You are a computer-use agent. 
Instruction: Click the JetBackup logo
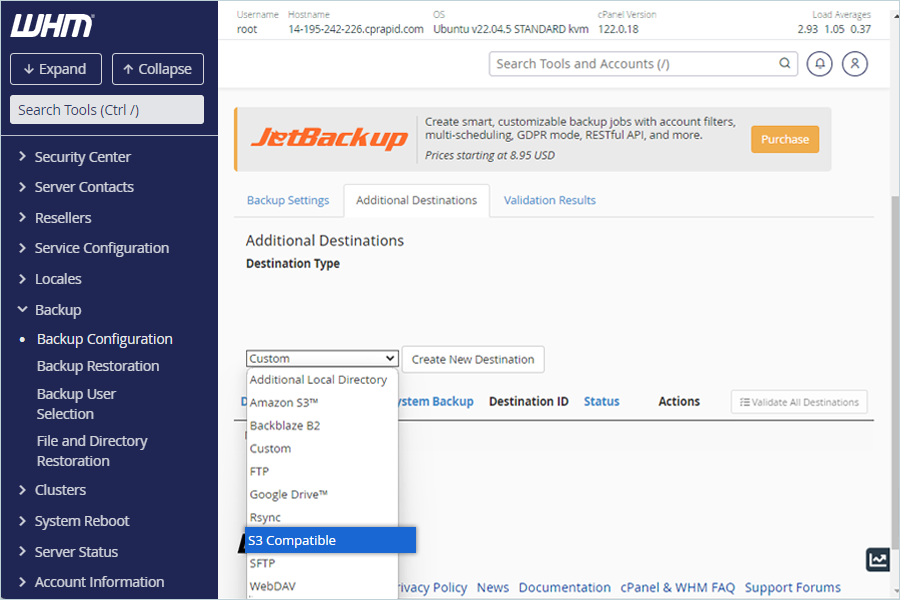pyautogui.click(x=329, y=138)
